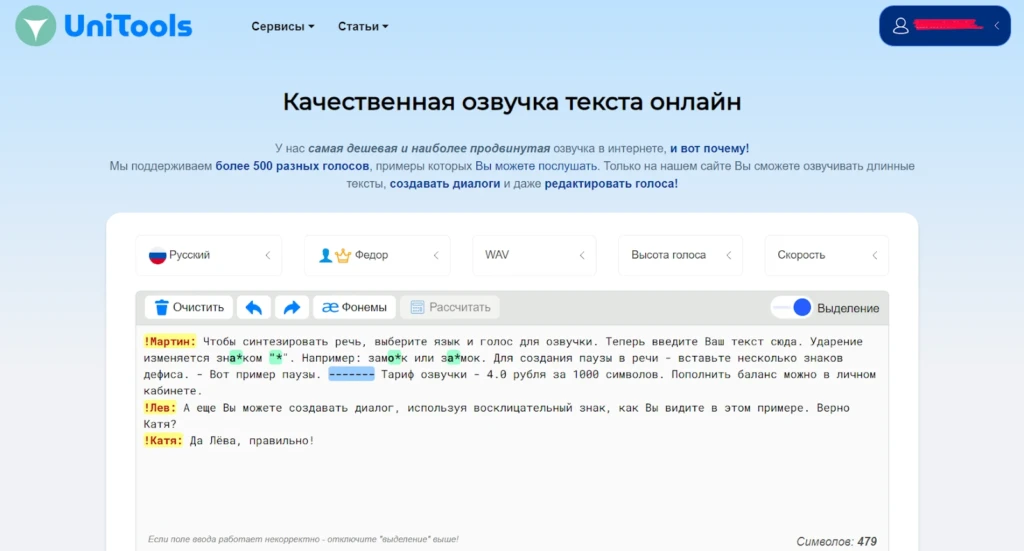Click the chevron of the WAV dropdown
The height and width of the screenshot is (551, 1024).
(582, 255)
